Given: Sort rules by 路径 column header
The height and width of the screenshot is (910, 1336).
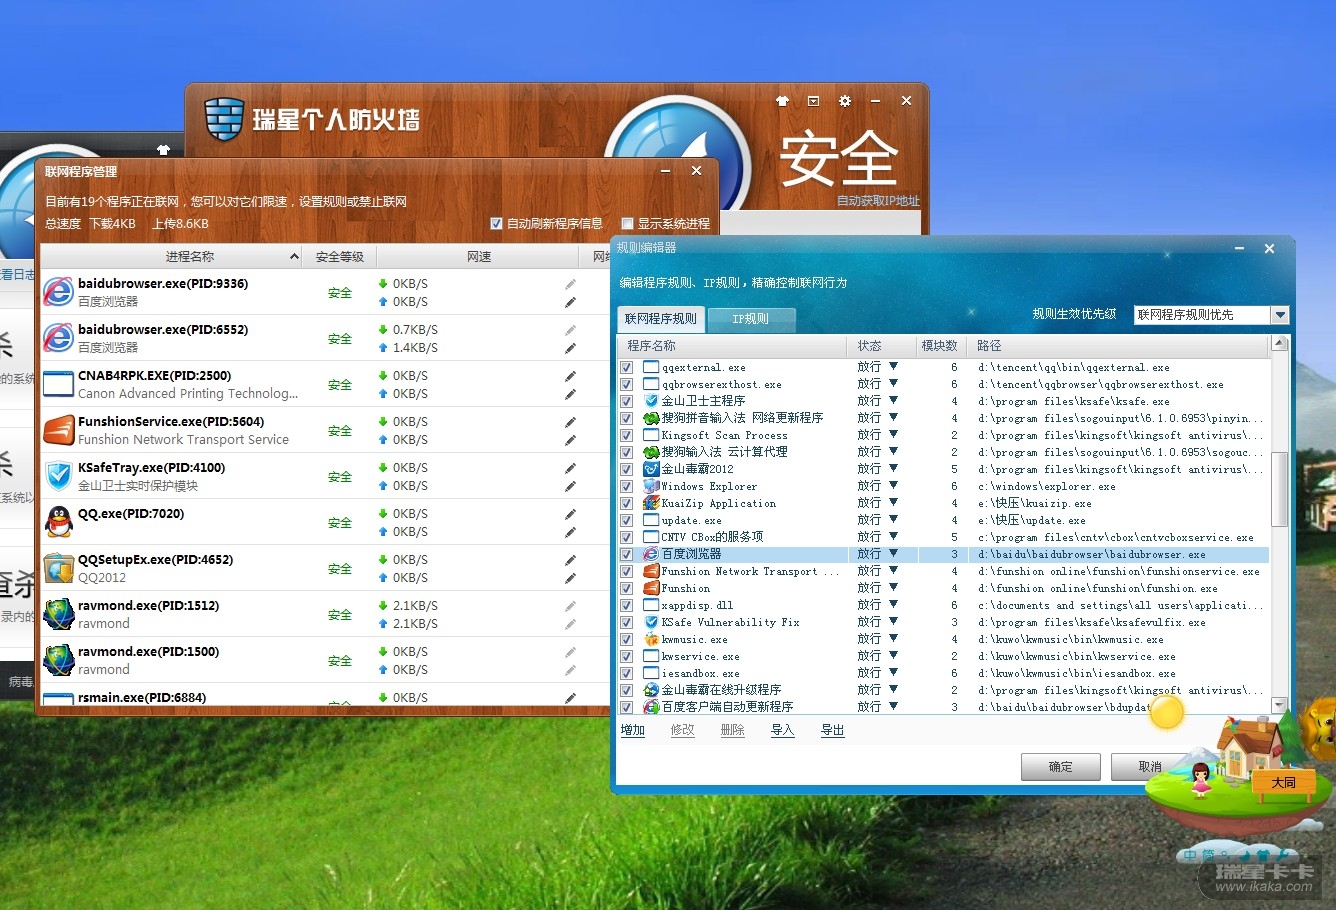Looking at the screenshot, I should (1118, 346).
